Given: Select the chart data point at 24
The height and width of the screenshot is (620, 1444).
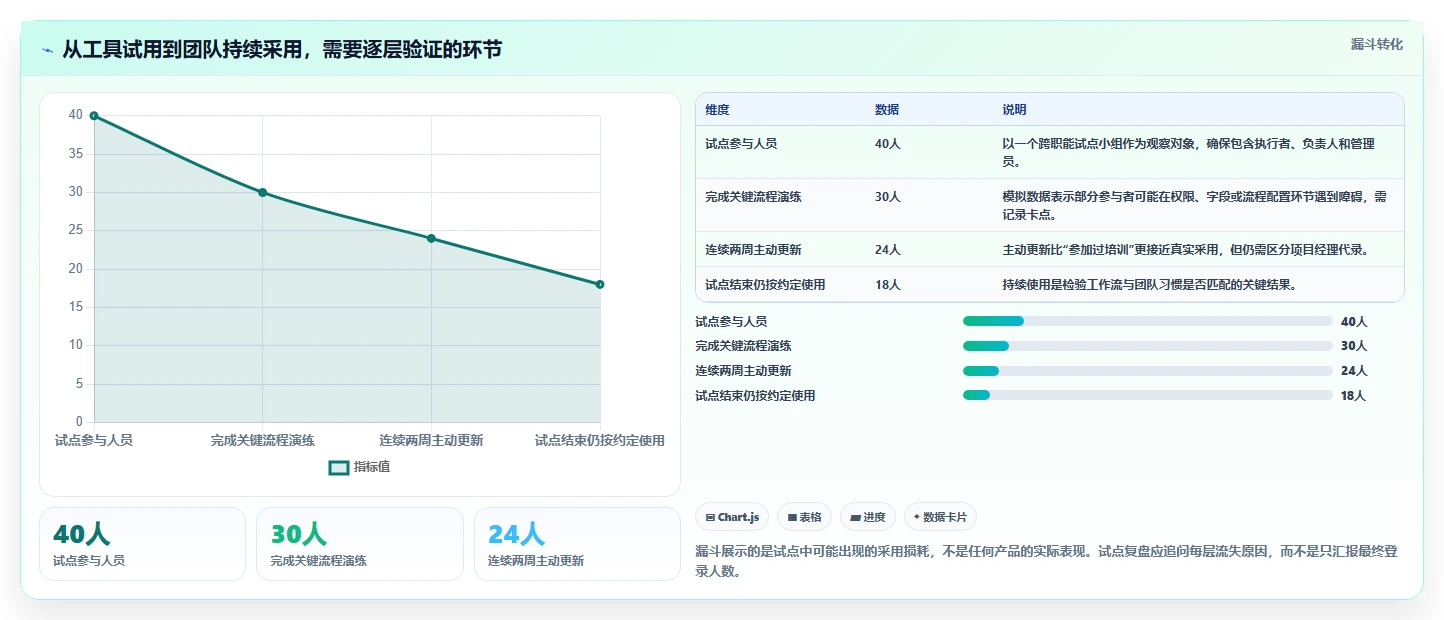Looking at the screenshot, I should (431, 238).
